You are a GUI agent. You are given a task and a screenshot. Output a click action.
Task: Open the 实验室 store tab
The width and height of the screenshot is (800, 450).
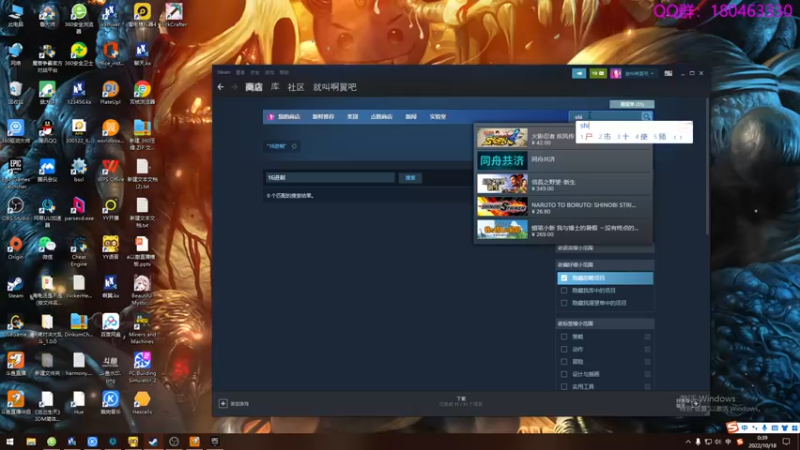[x=438, y=117]
